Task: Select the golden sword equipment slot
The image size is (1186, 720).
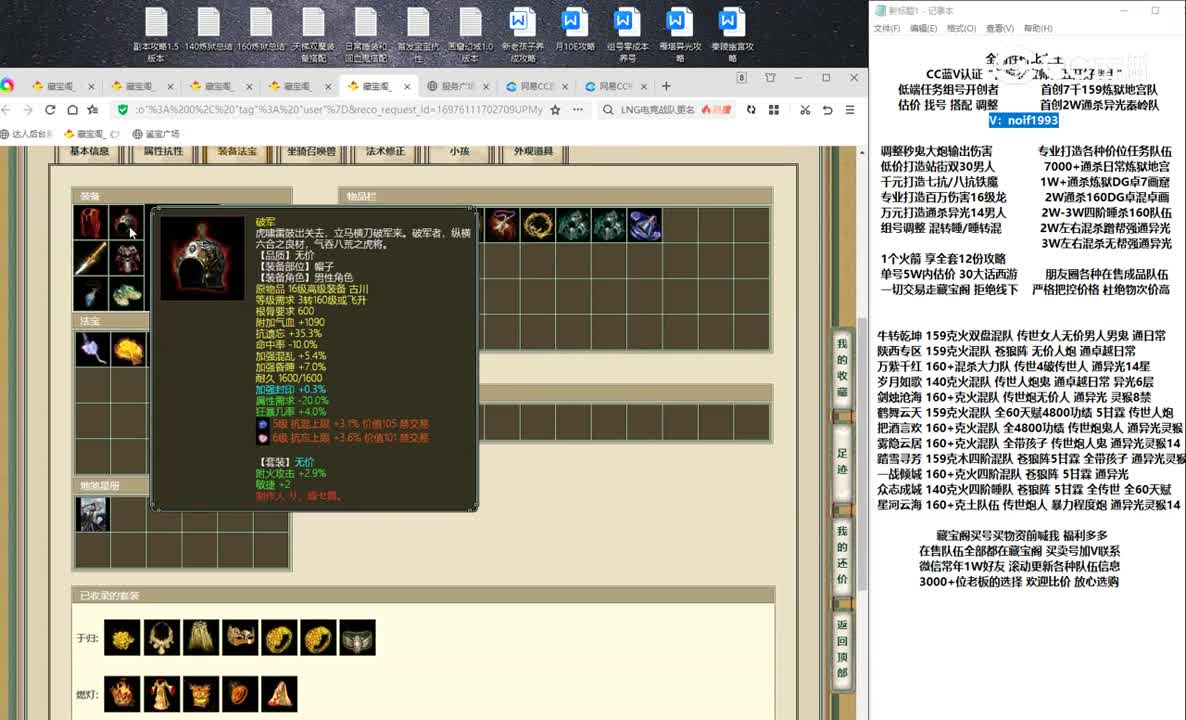Action: (92, 258)
